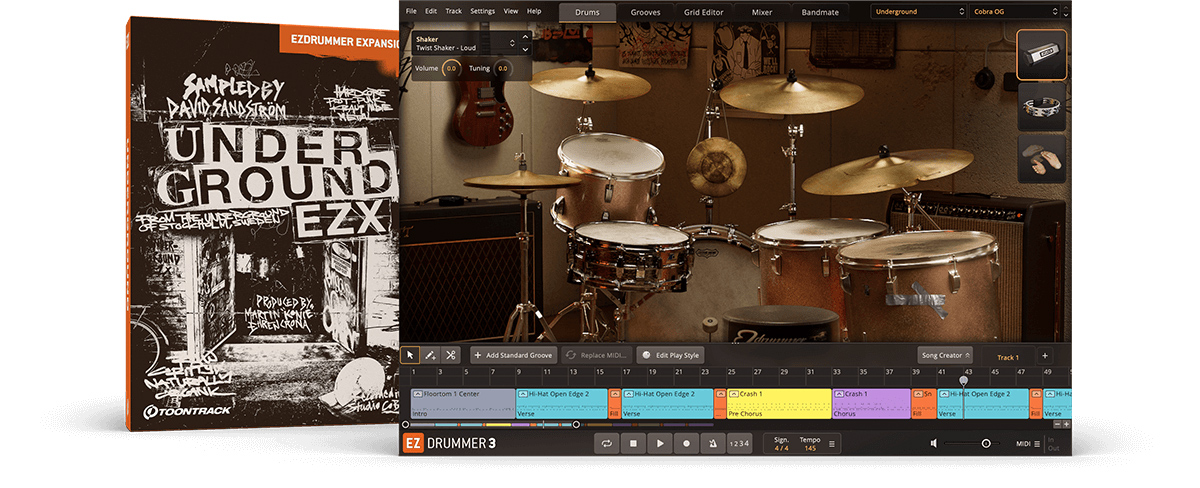Add a new track with plus button

click(1044, 355)
